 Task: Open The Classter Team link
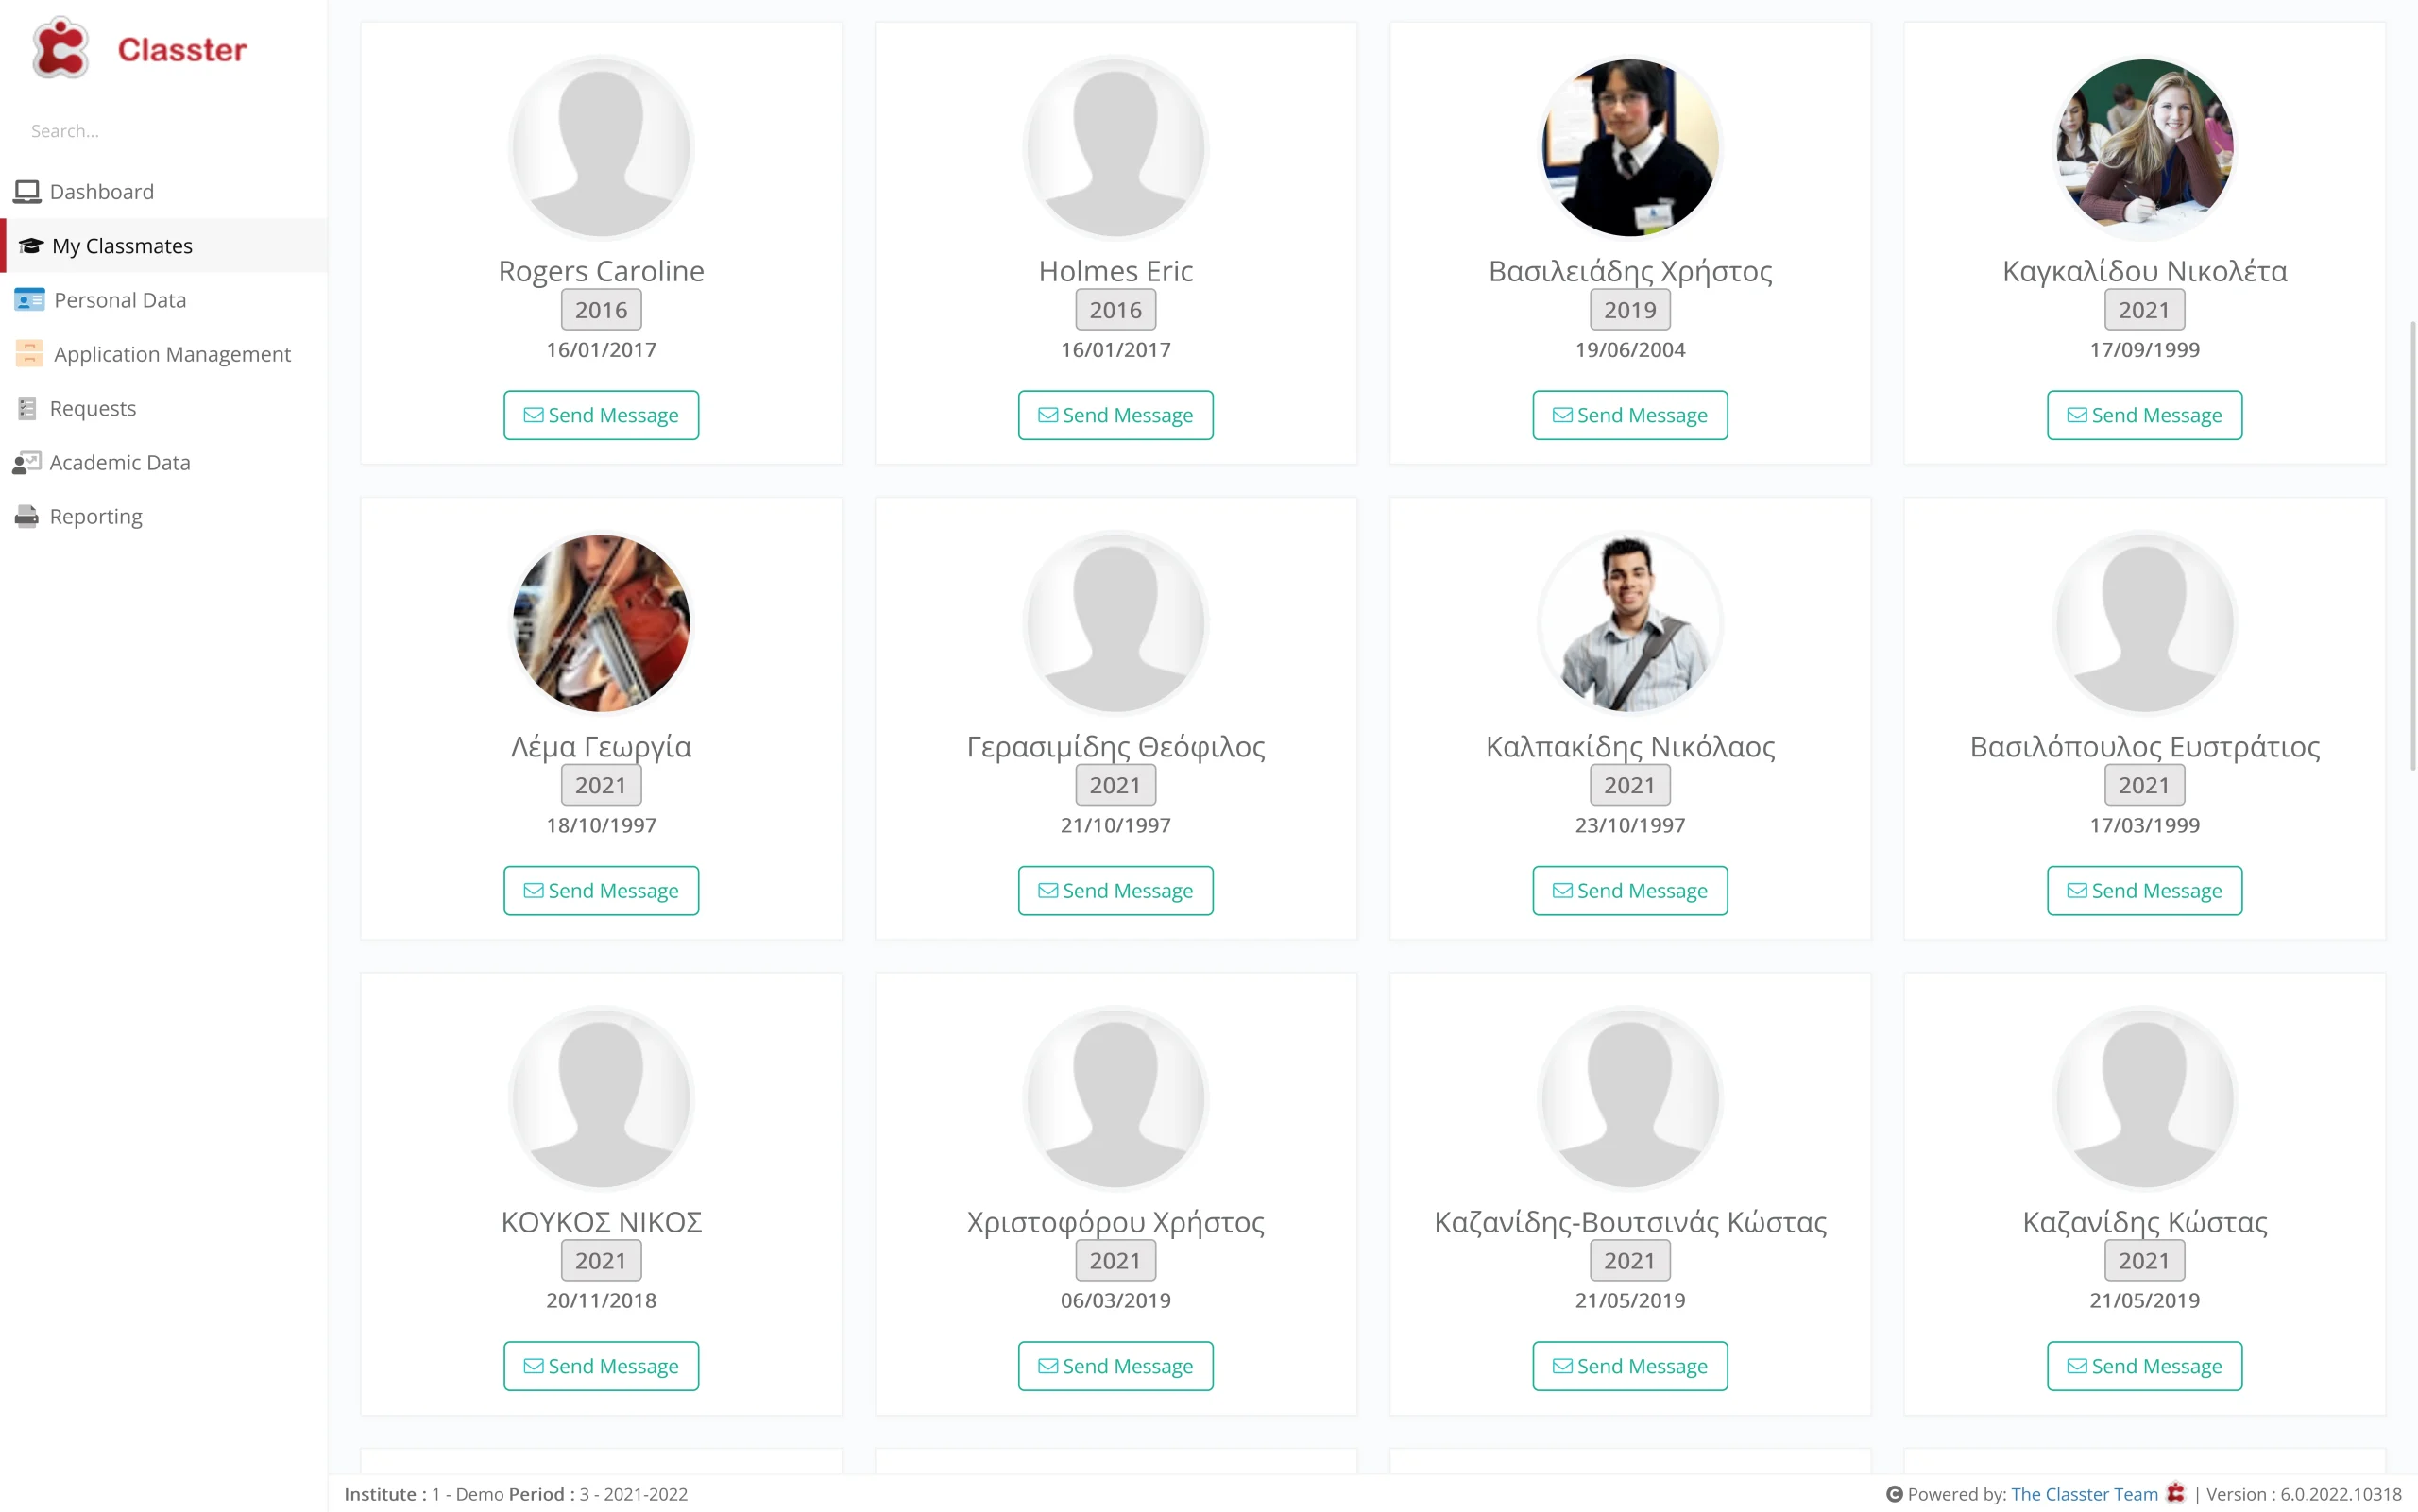click(2084, 1494)
